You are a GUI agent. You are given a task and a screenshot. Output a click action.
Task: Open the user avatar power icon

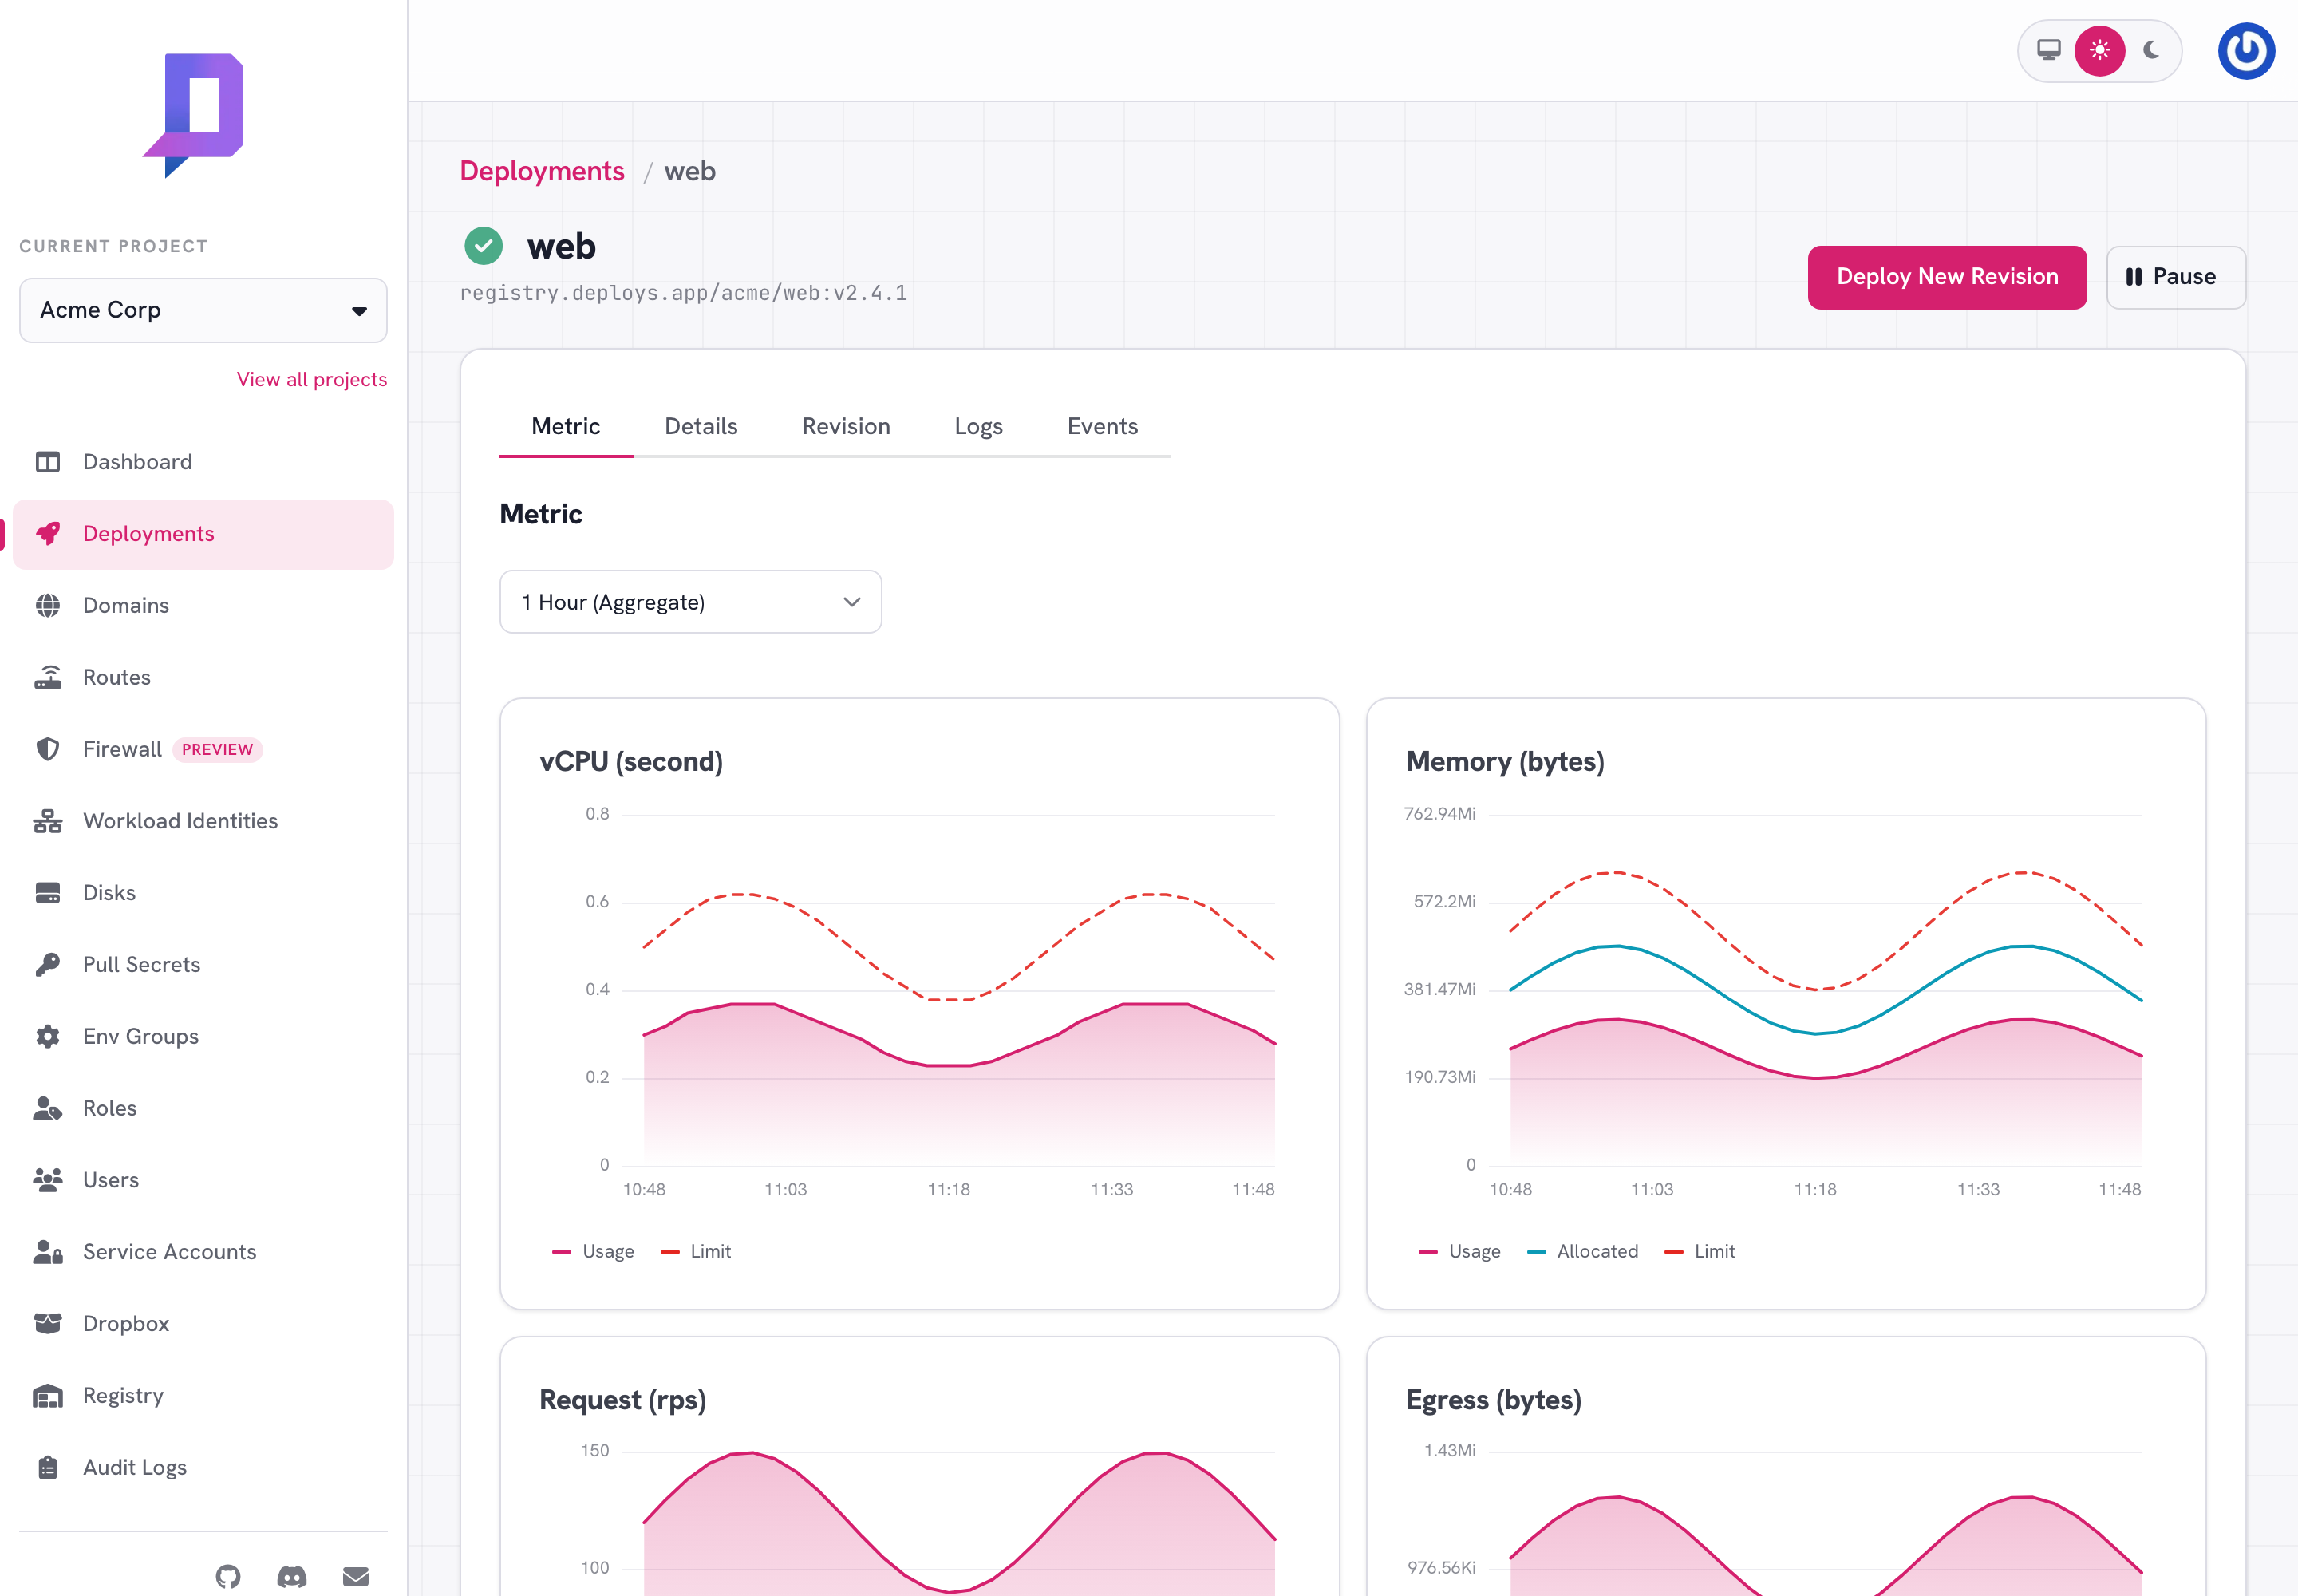[x=2246, y=51]
